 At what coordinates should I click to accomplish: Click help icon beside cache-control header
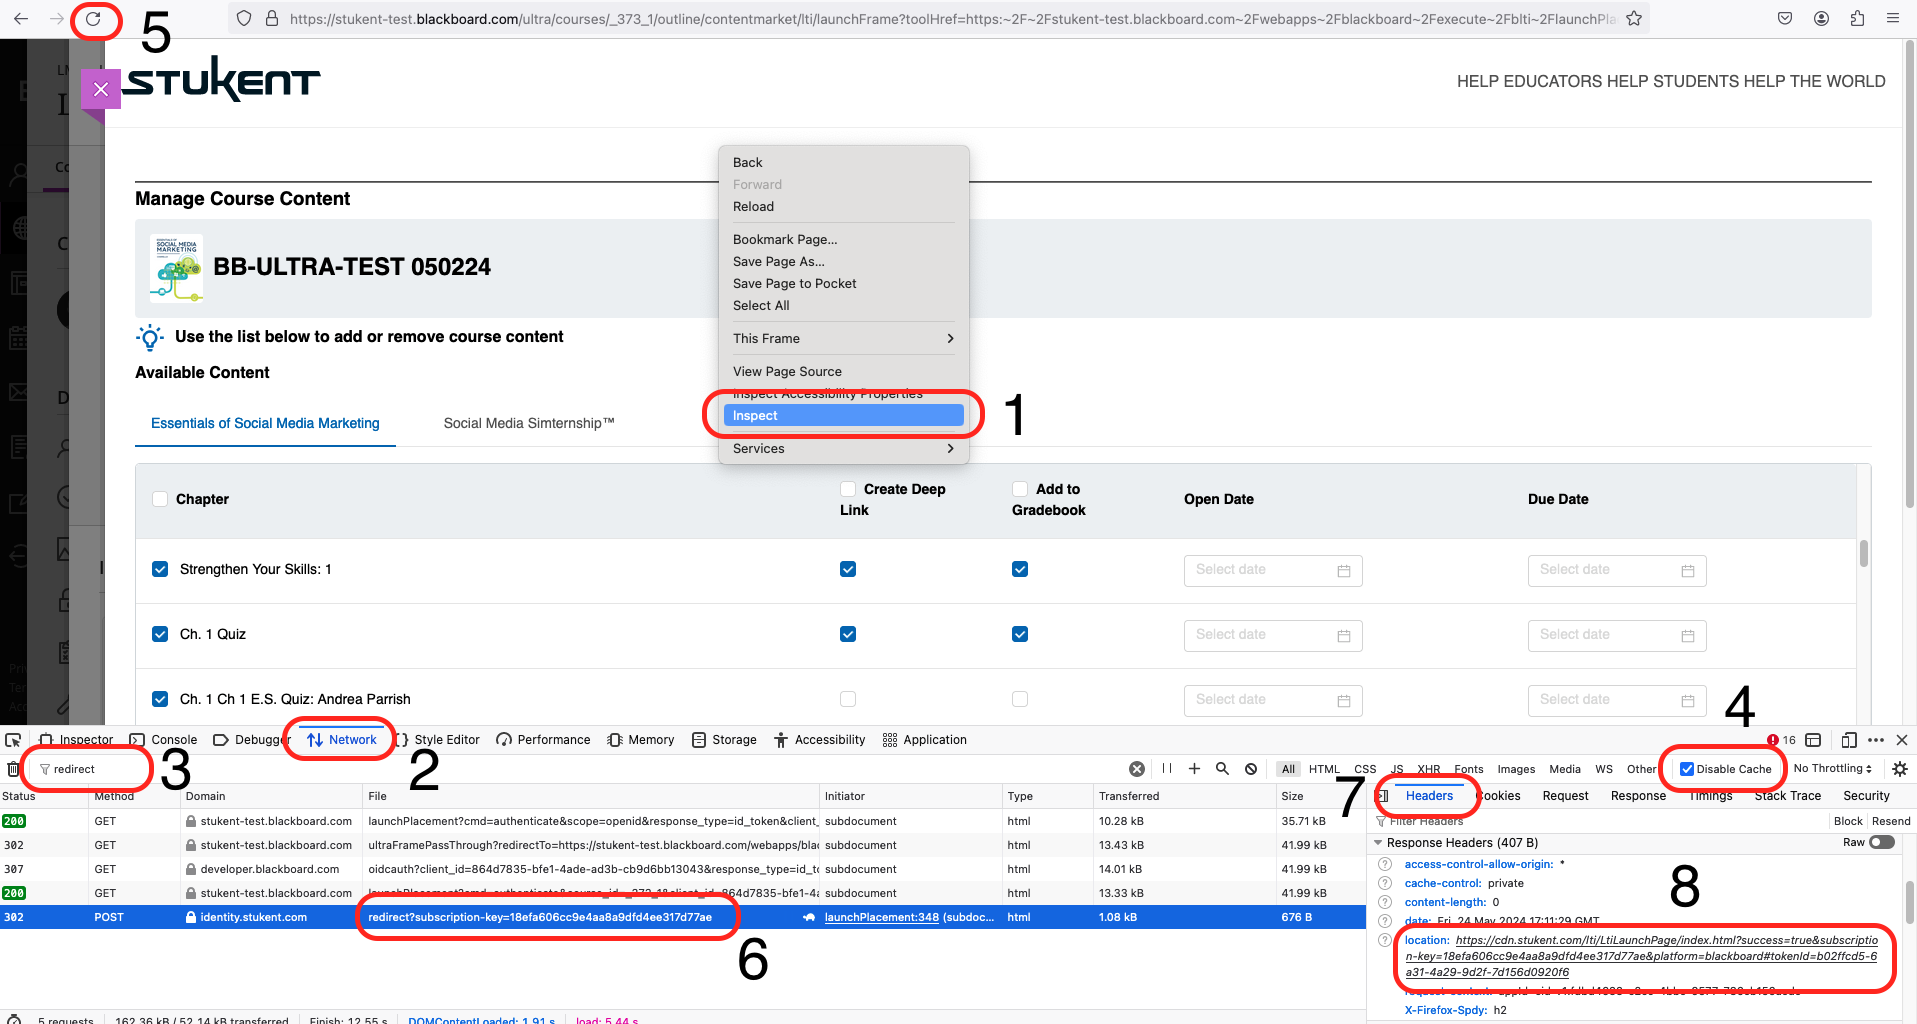tap(1385, 883)
